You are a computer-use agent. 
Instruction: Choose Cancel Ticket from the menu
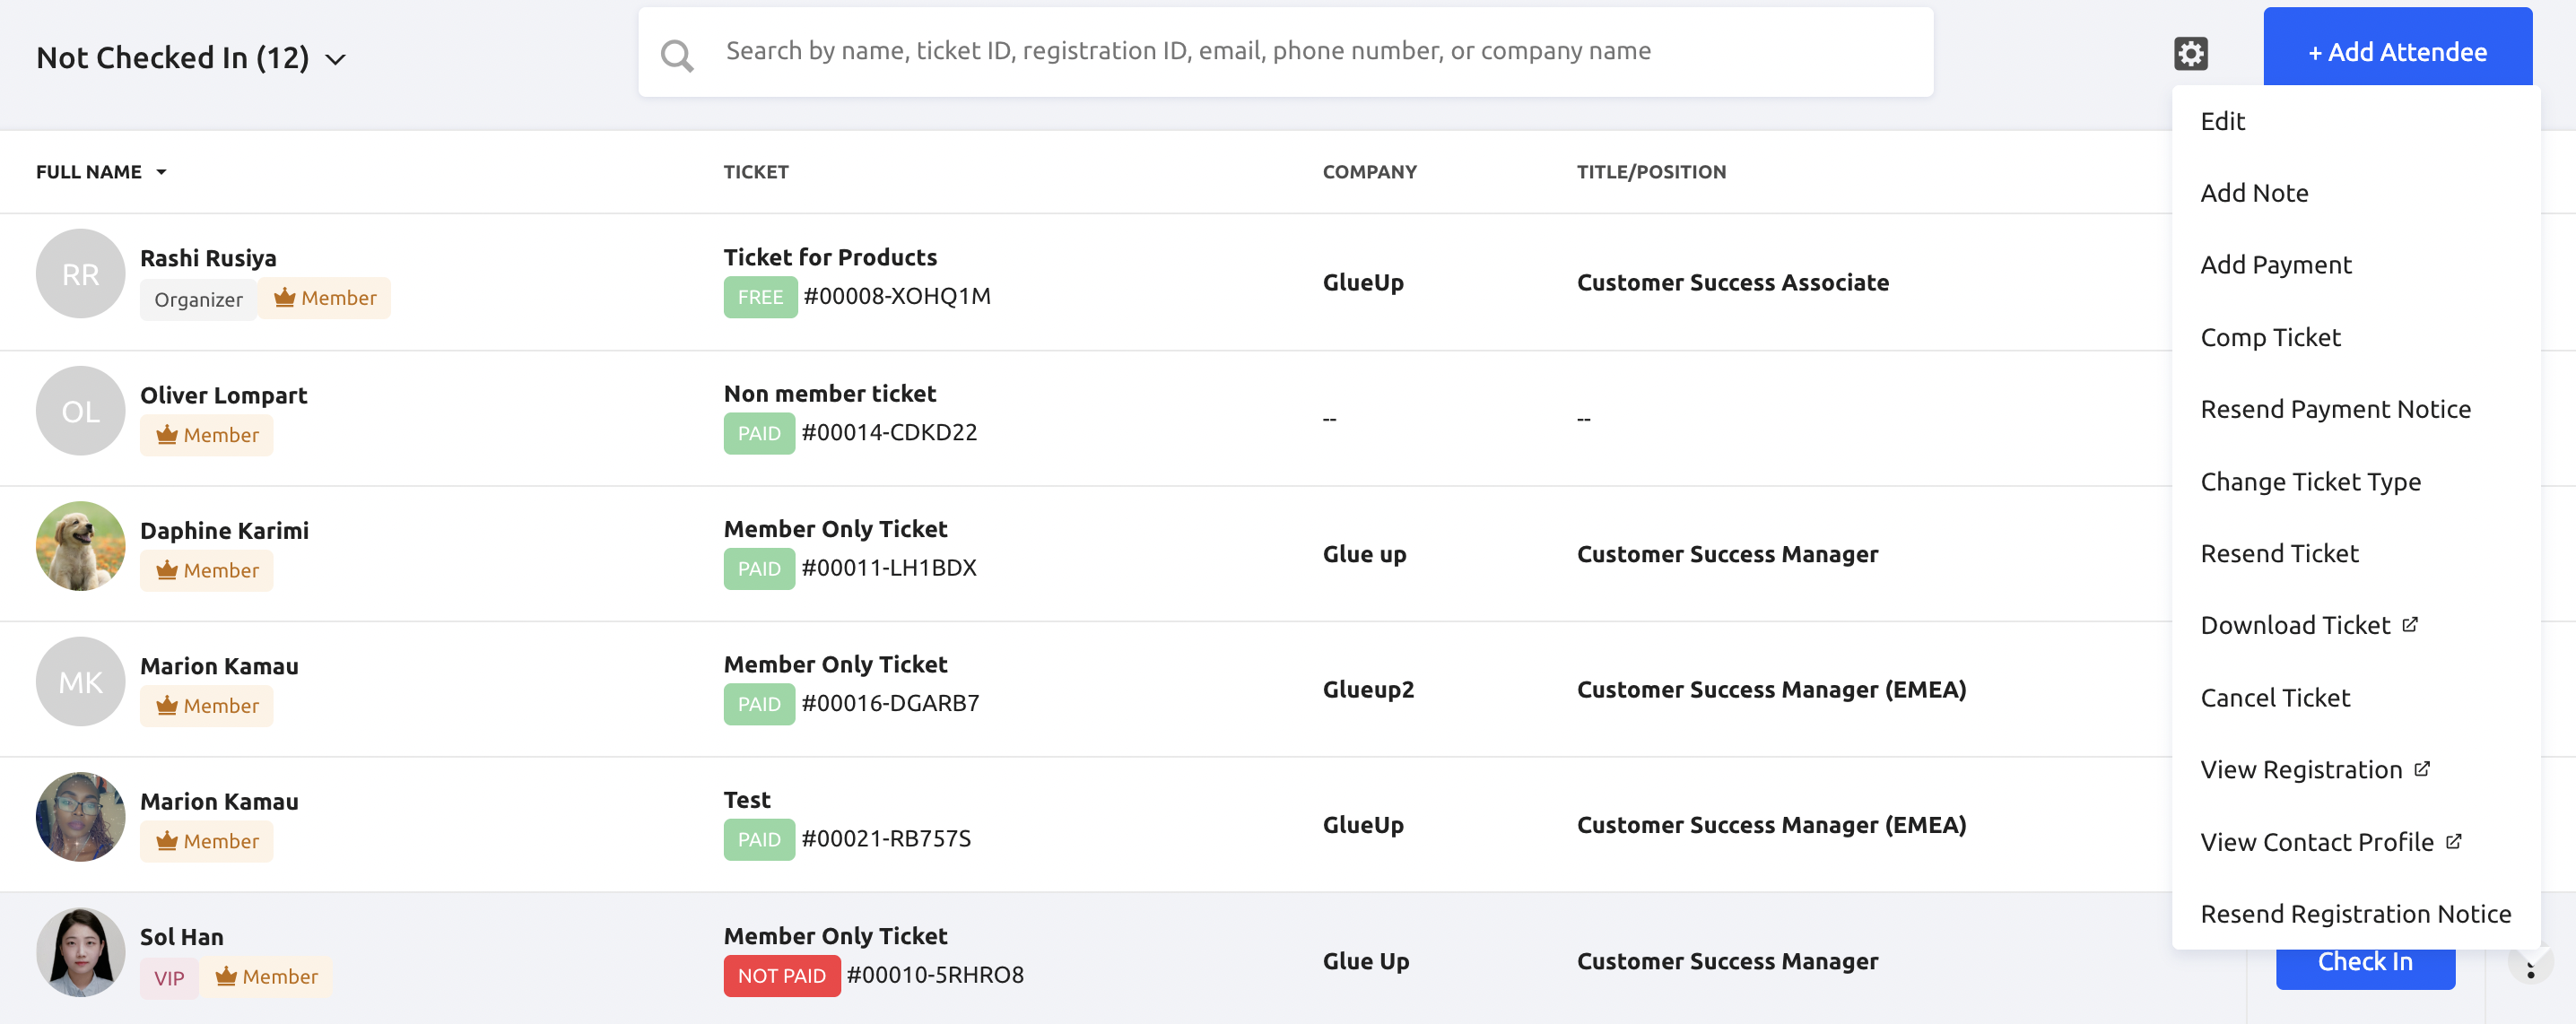2275,698
